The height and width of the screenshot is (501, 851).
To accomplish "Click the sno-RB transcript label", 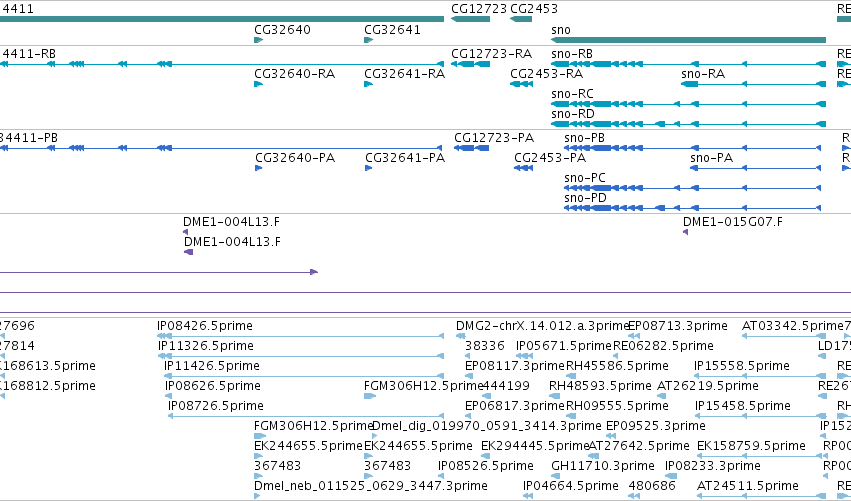I will pyautogui.click(x=571, y=54).
